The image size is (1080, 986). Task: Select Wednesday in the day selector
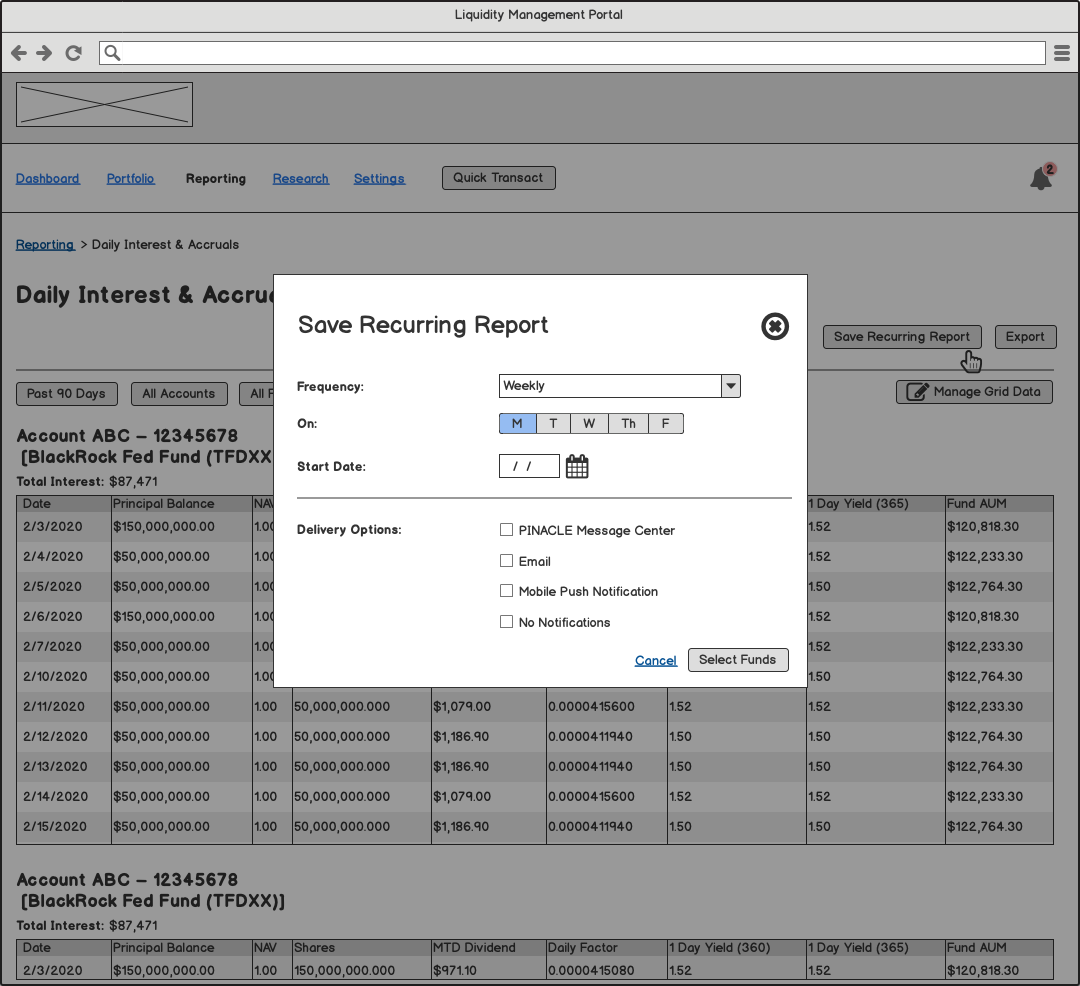pos(589,423)
